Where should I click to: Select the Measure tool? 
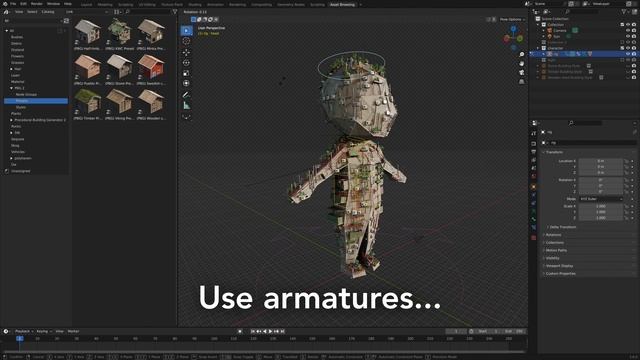(x=187, y=106)
